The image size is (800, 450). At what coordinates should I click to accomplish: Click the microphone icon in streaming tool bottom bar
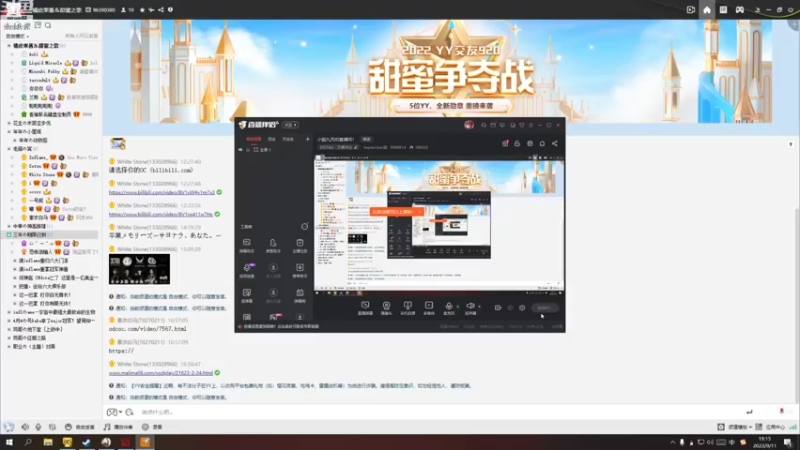[448, 307]
